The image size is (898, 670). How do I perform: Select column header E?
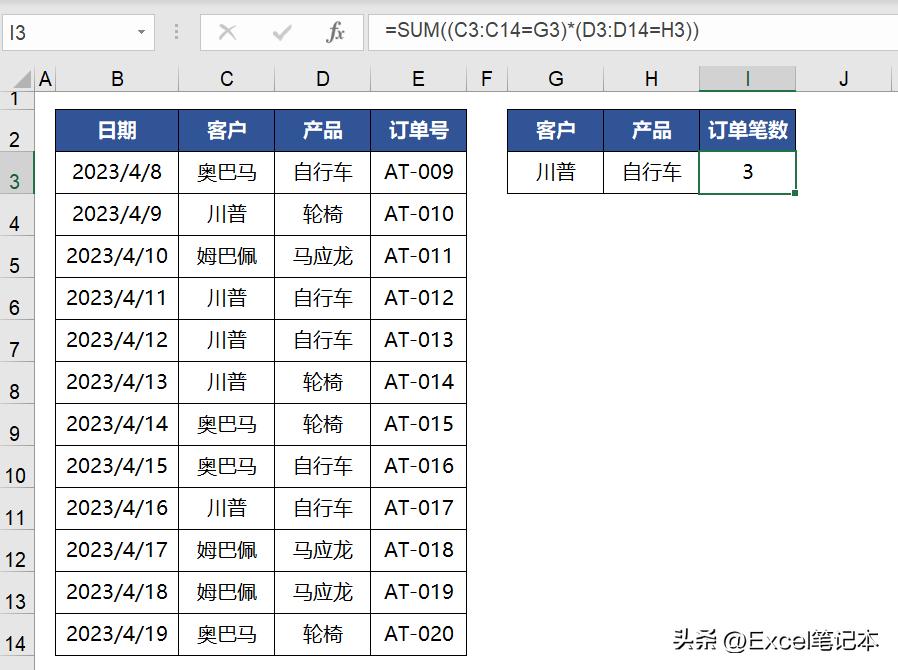pos(418,77)
